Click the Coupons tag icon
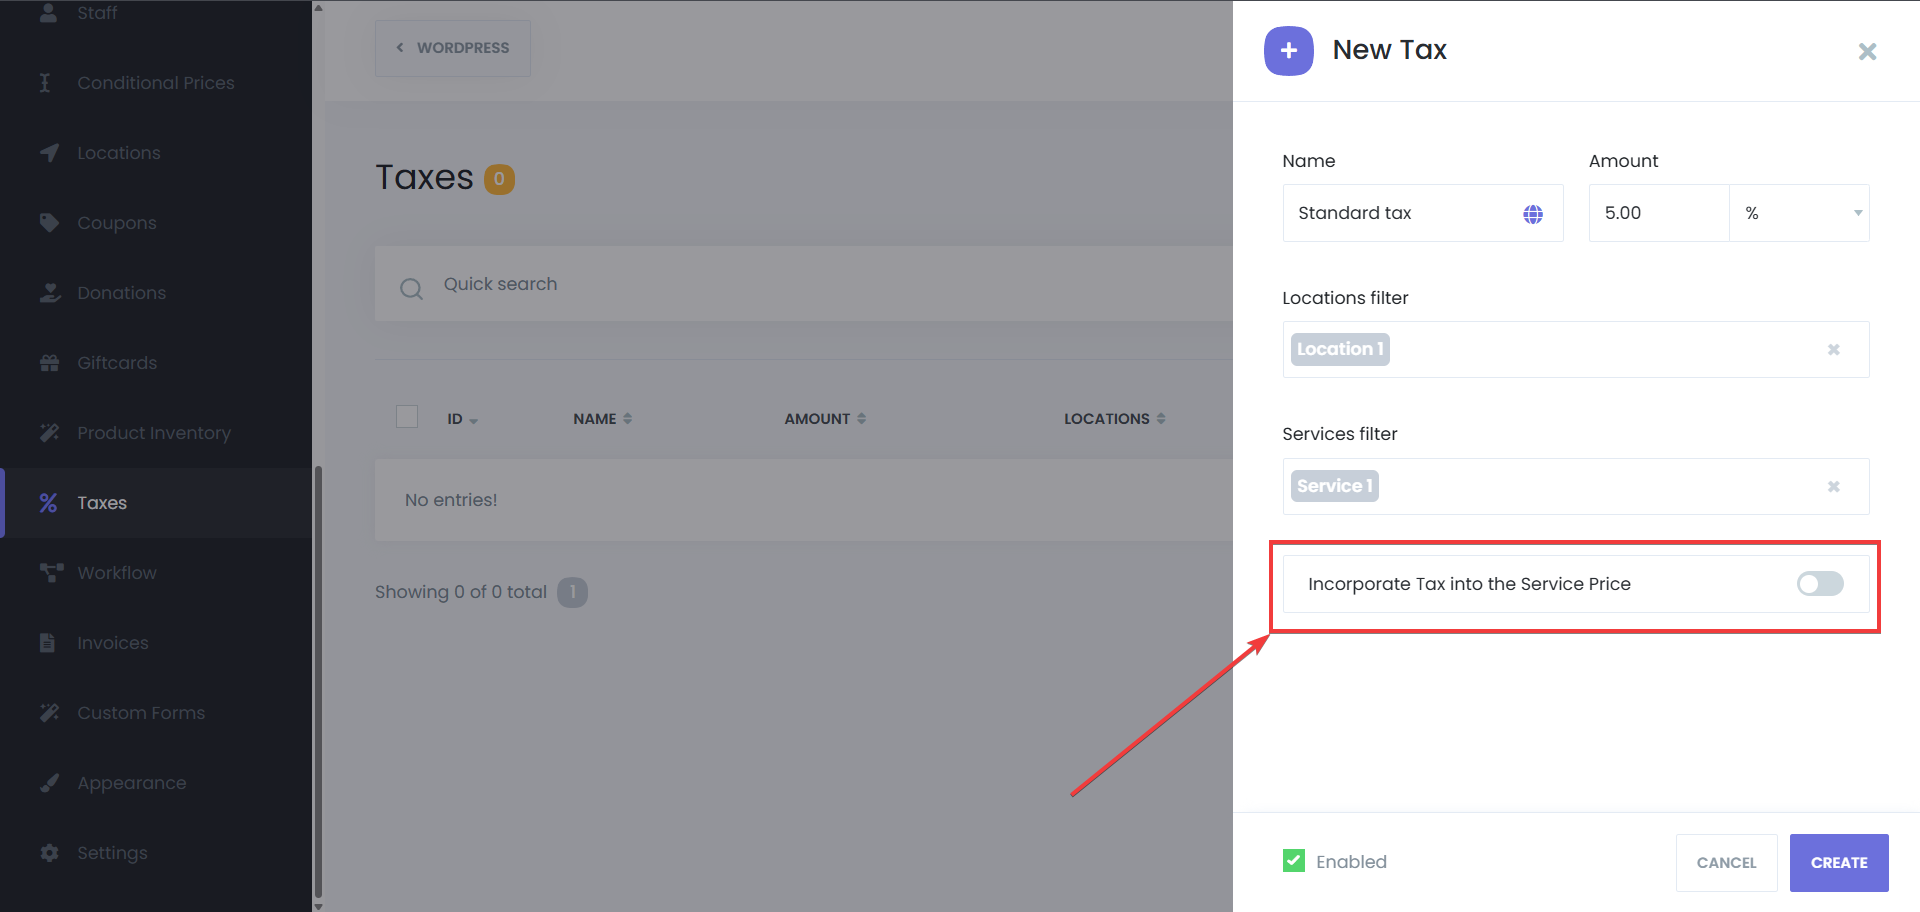 (x=49, y=223)
